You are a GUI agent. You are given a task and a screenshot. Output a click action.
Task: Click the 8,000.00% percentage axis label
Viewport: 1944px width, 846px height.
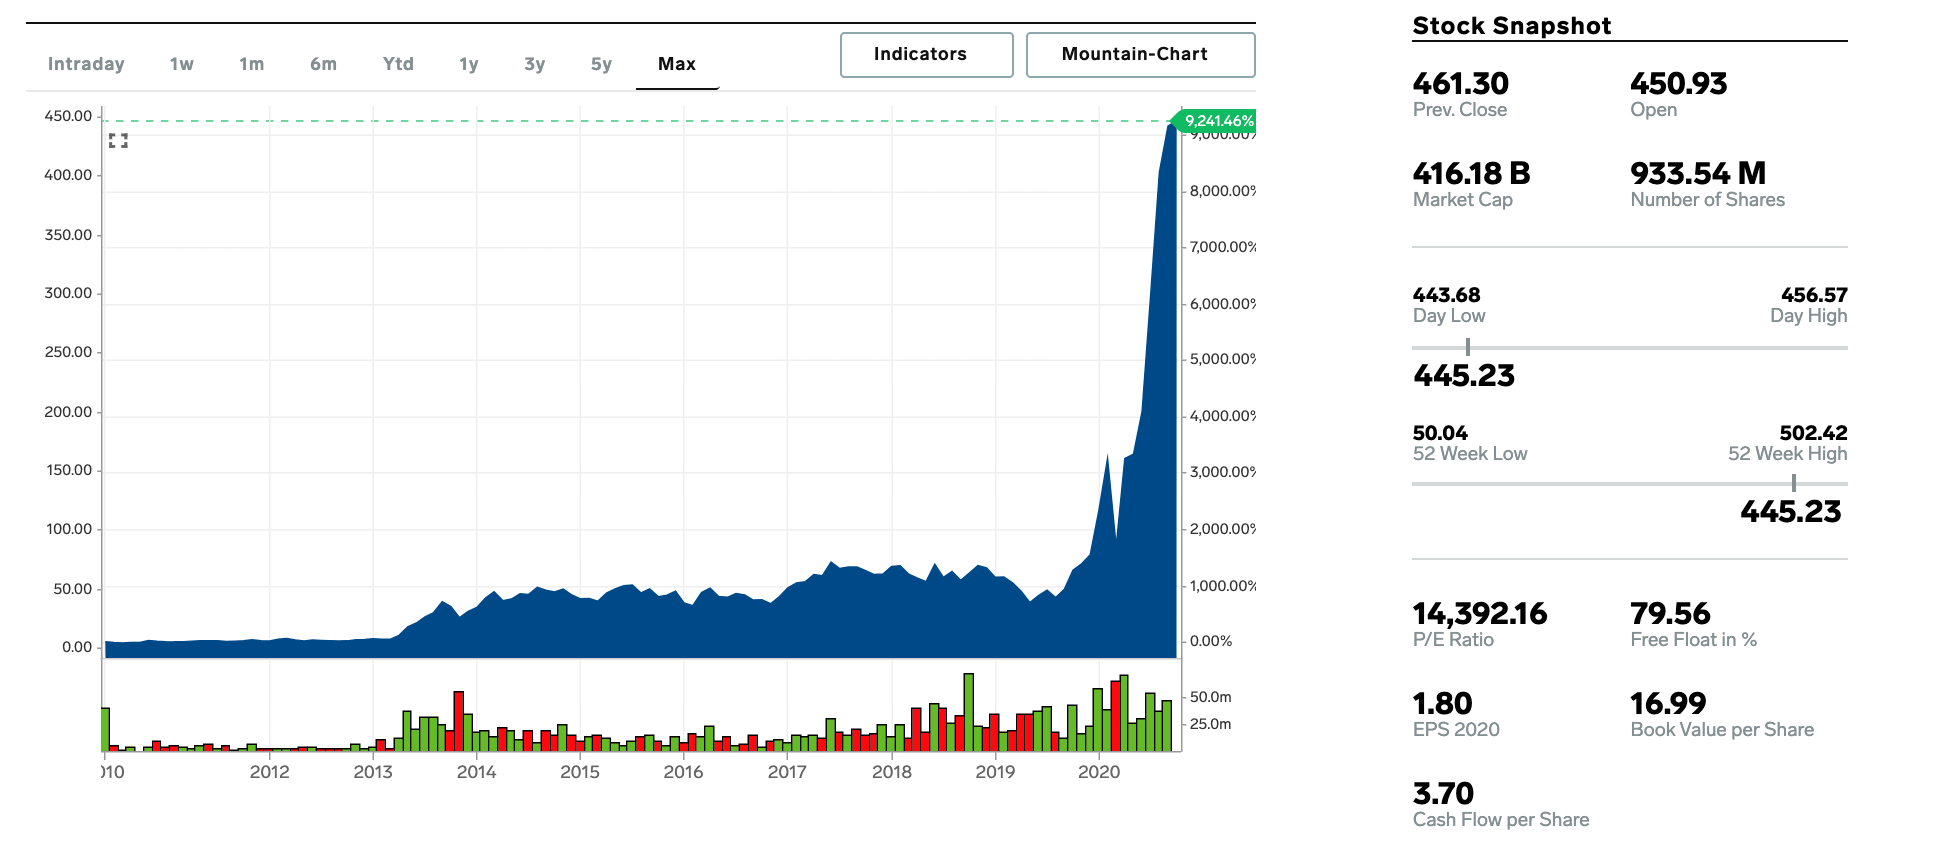(x=1223, y=191)
